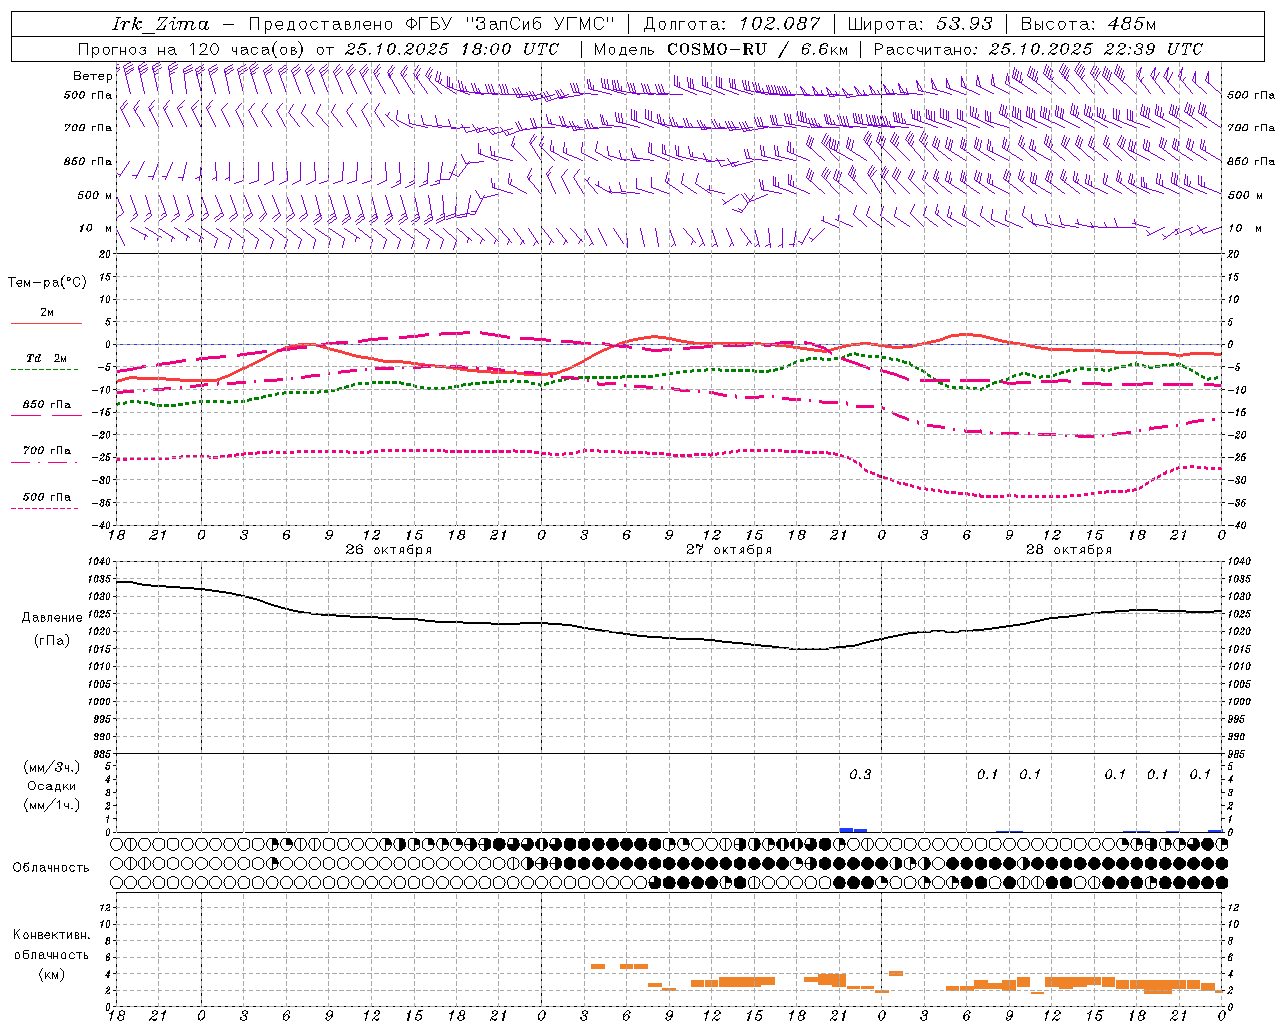
Task: Click the 'Осадки' precipitation label
Action: pyautogui.click(x=52, y=787)
